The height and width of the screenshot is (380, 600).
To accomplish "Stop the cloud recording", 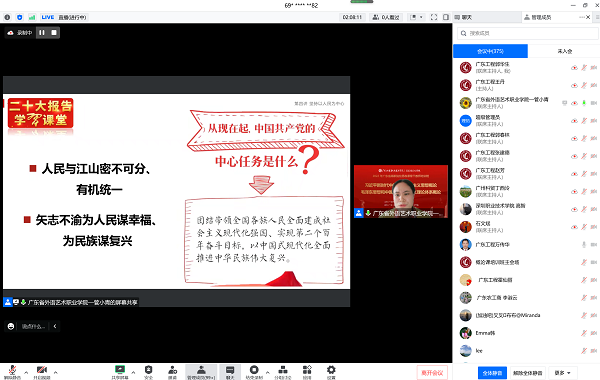I will [x=54, y=33].
